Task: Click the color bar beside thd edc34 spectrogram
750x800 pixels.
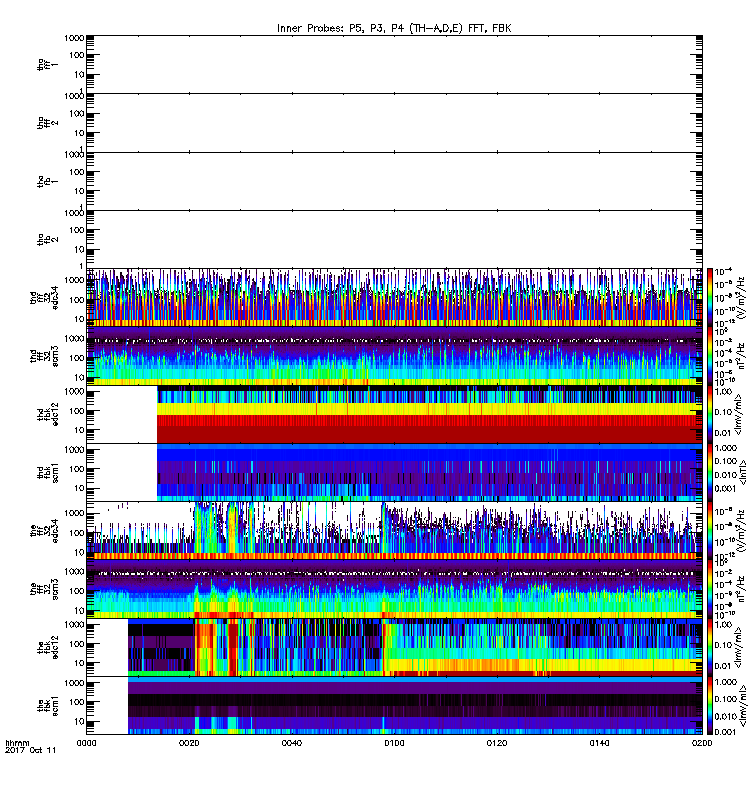Action: pos(710,297)
